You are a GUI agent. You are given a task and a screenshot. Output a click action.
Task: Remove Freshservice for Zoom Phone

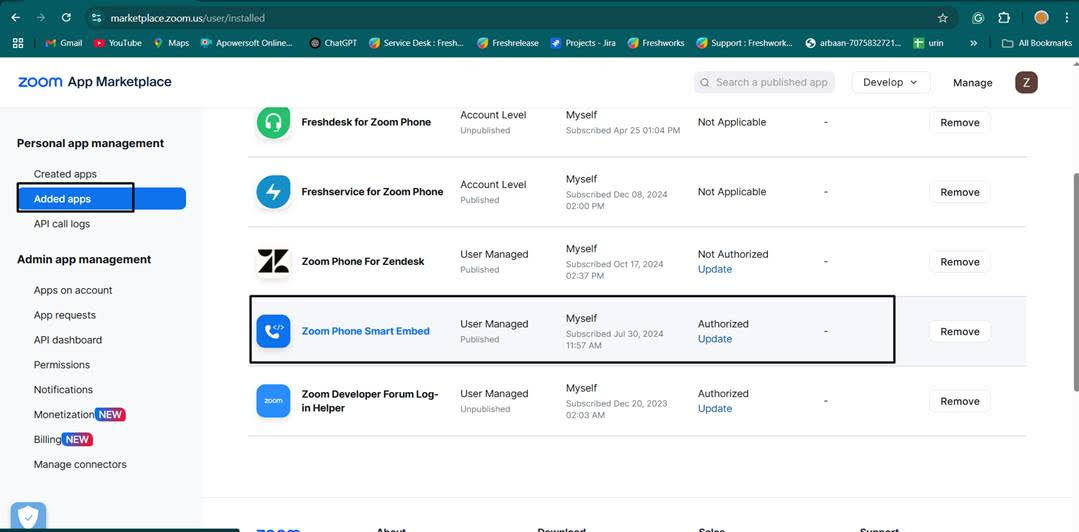tap(959, 192)
